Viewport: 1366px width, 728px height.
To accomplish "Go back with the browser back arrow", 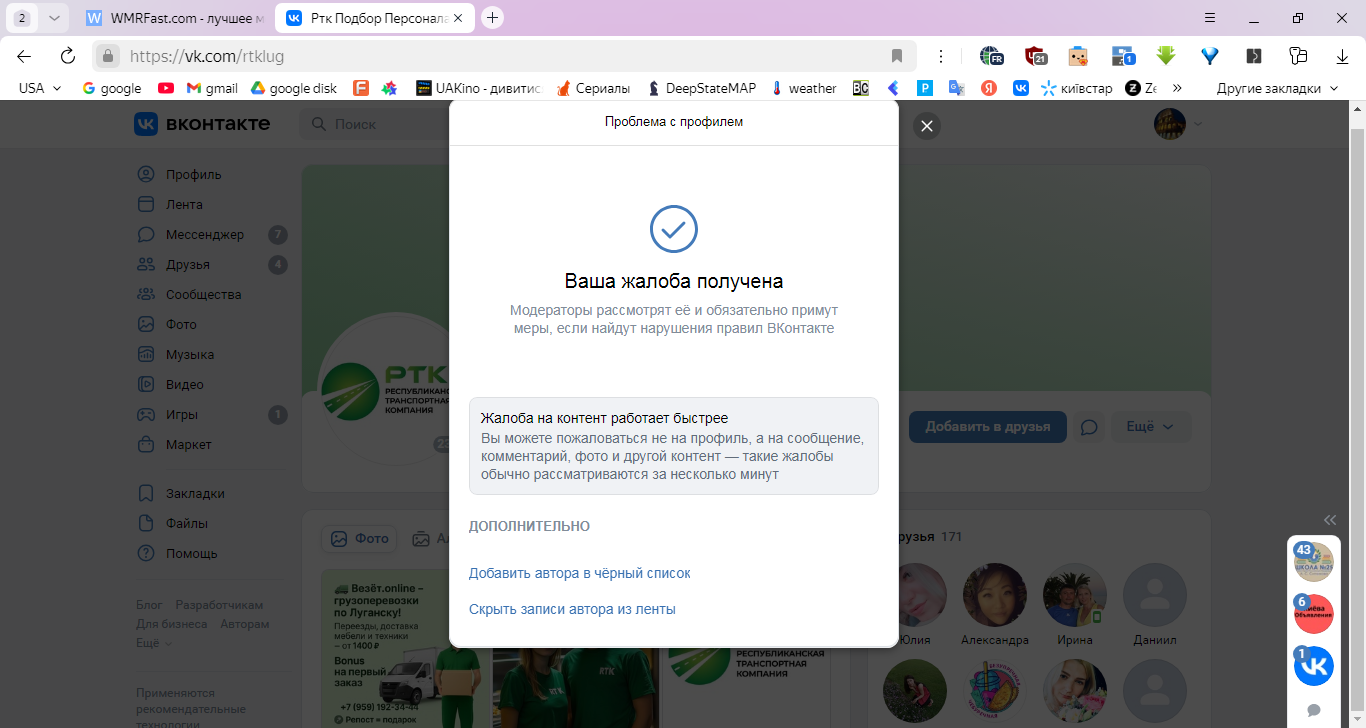I will (24, 56).
